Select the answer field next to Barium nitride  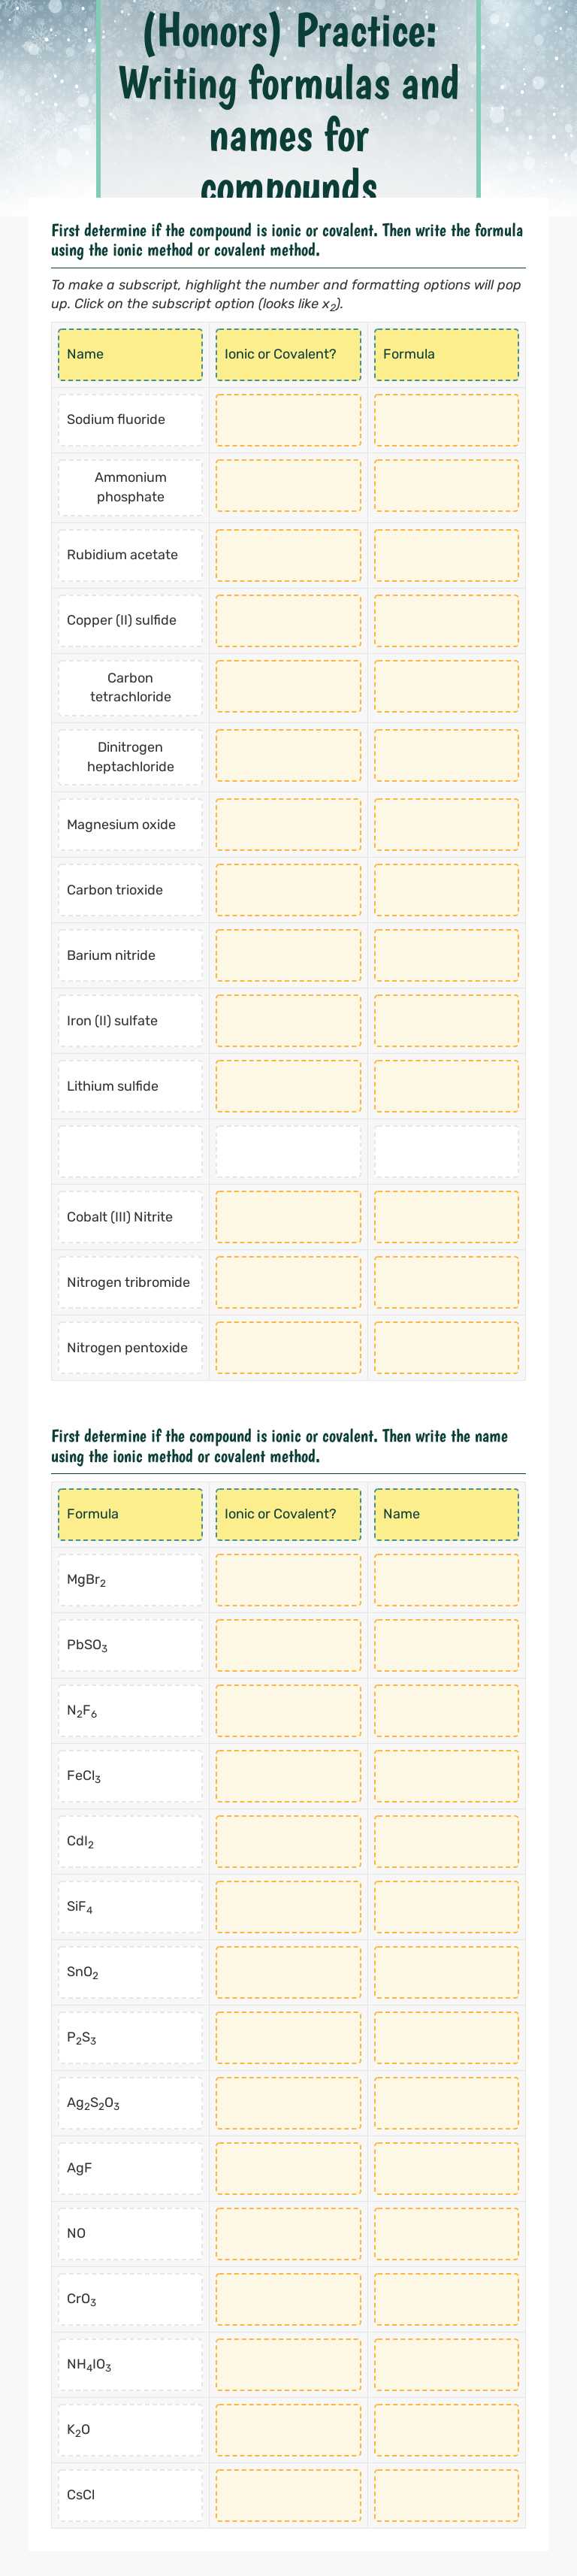(x=288, y=955)
